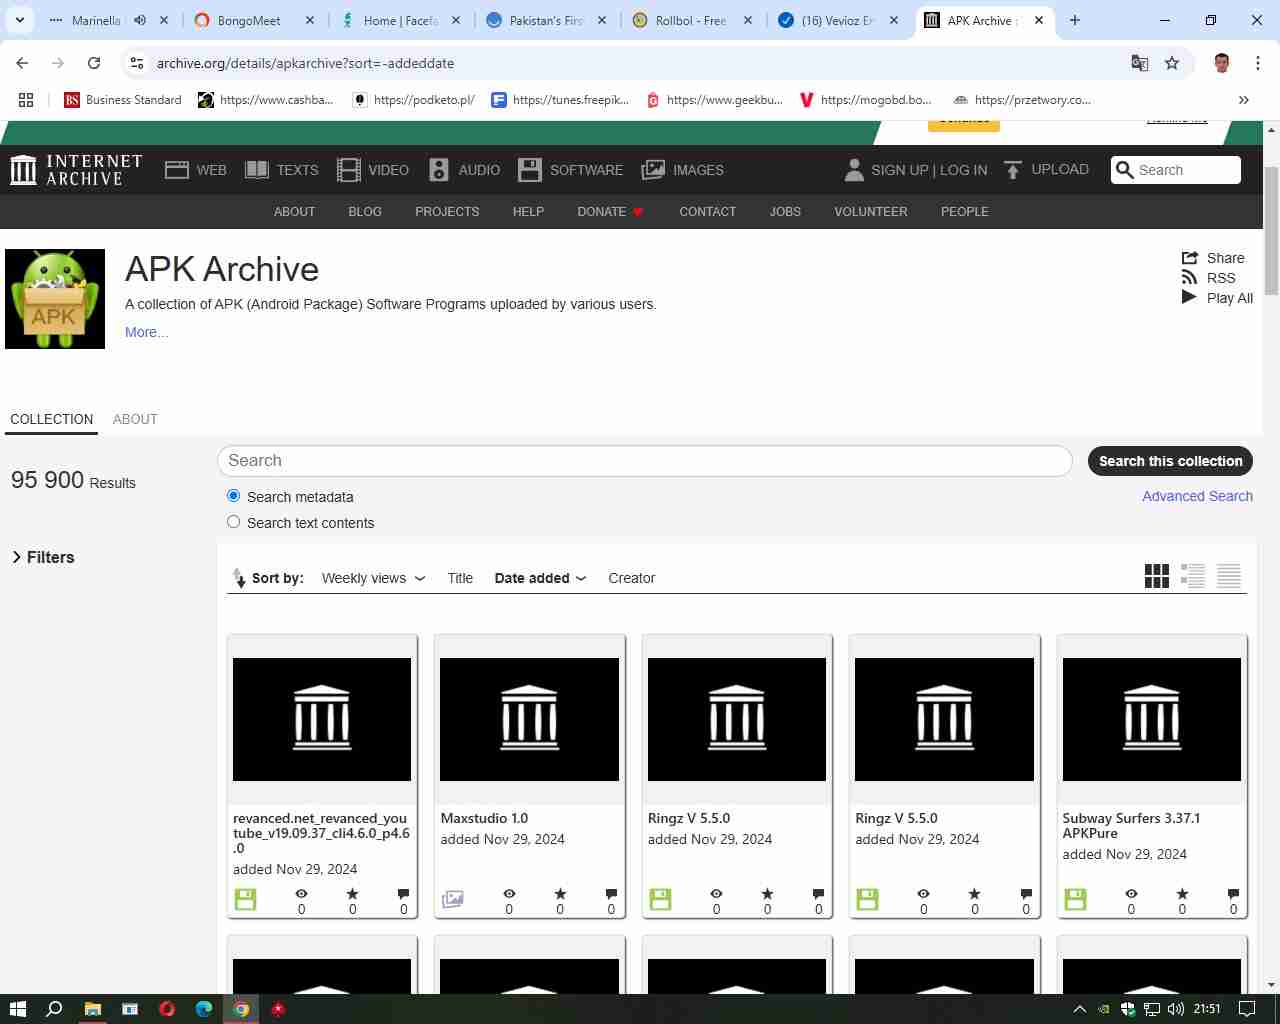Screen dimensions: 1280x1024
Task: Click the Google Translate icon in address bar
Action: (x=1139, y=63)
